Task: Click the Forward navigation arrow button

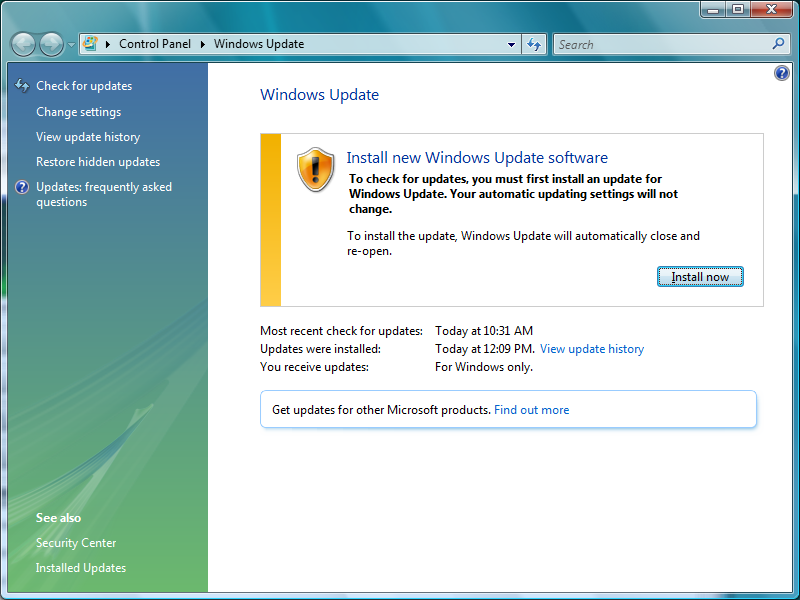Action: 52,44
